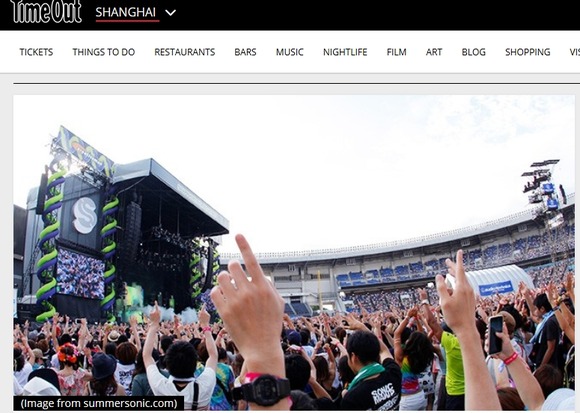
Task: Click the image credit caption summersonic.com
Action: [x=99, y=403]
